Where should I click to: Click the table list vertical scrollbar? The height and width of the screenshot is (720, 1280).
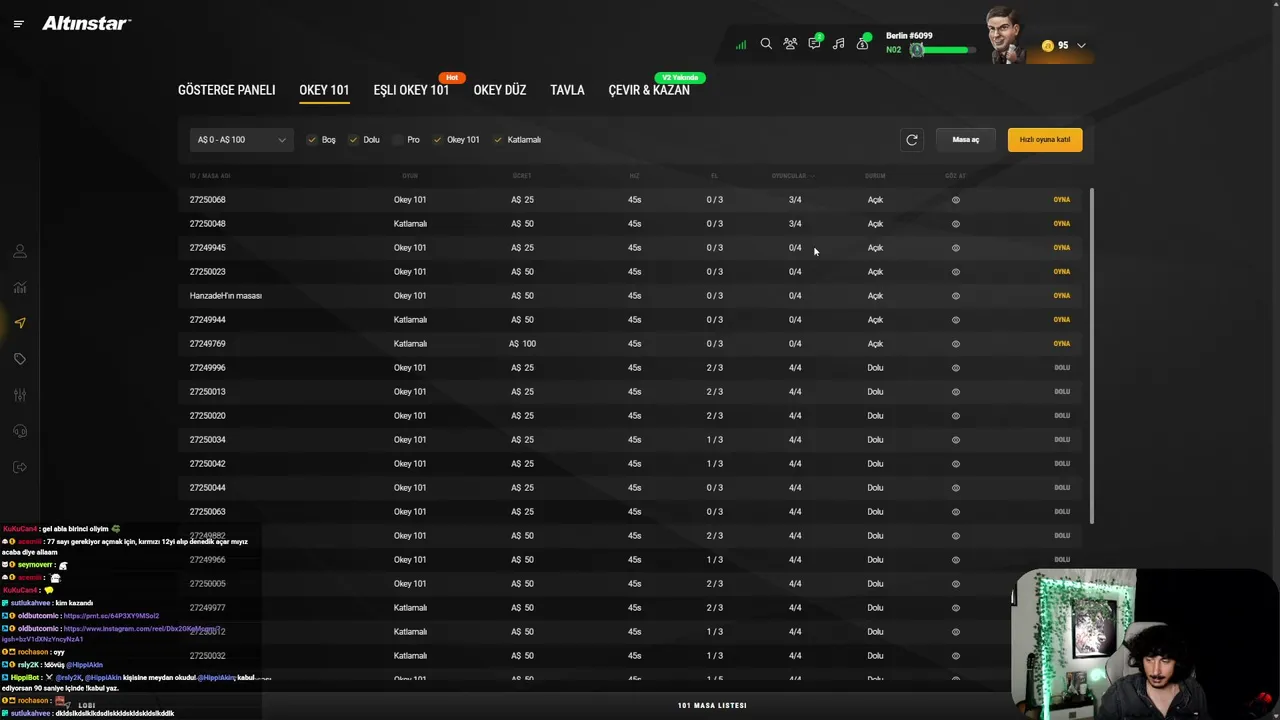pos(1092,355)
